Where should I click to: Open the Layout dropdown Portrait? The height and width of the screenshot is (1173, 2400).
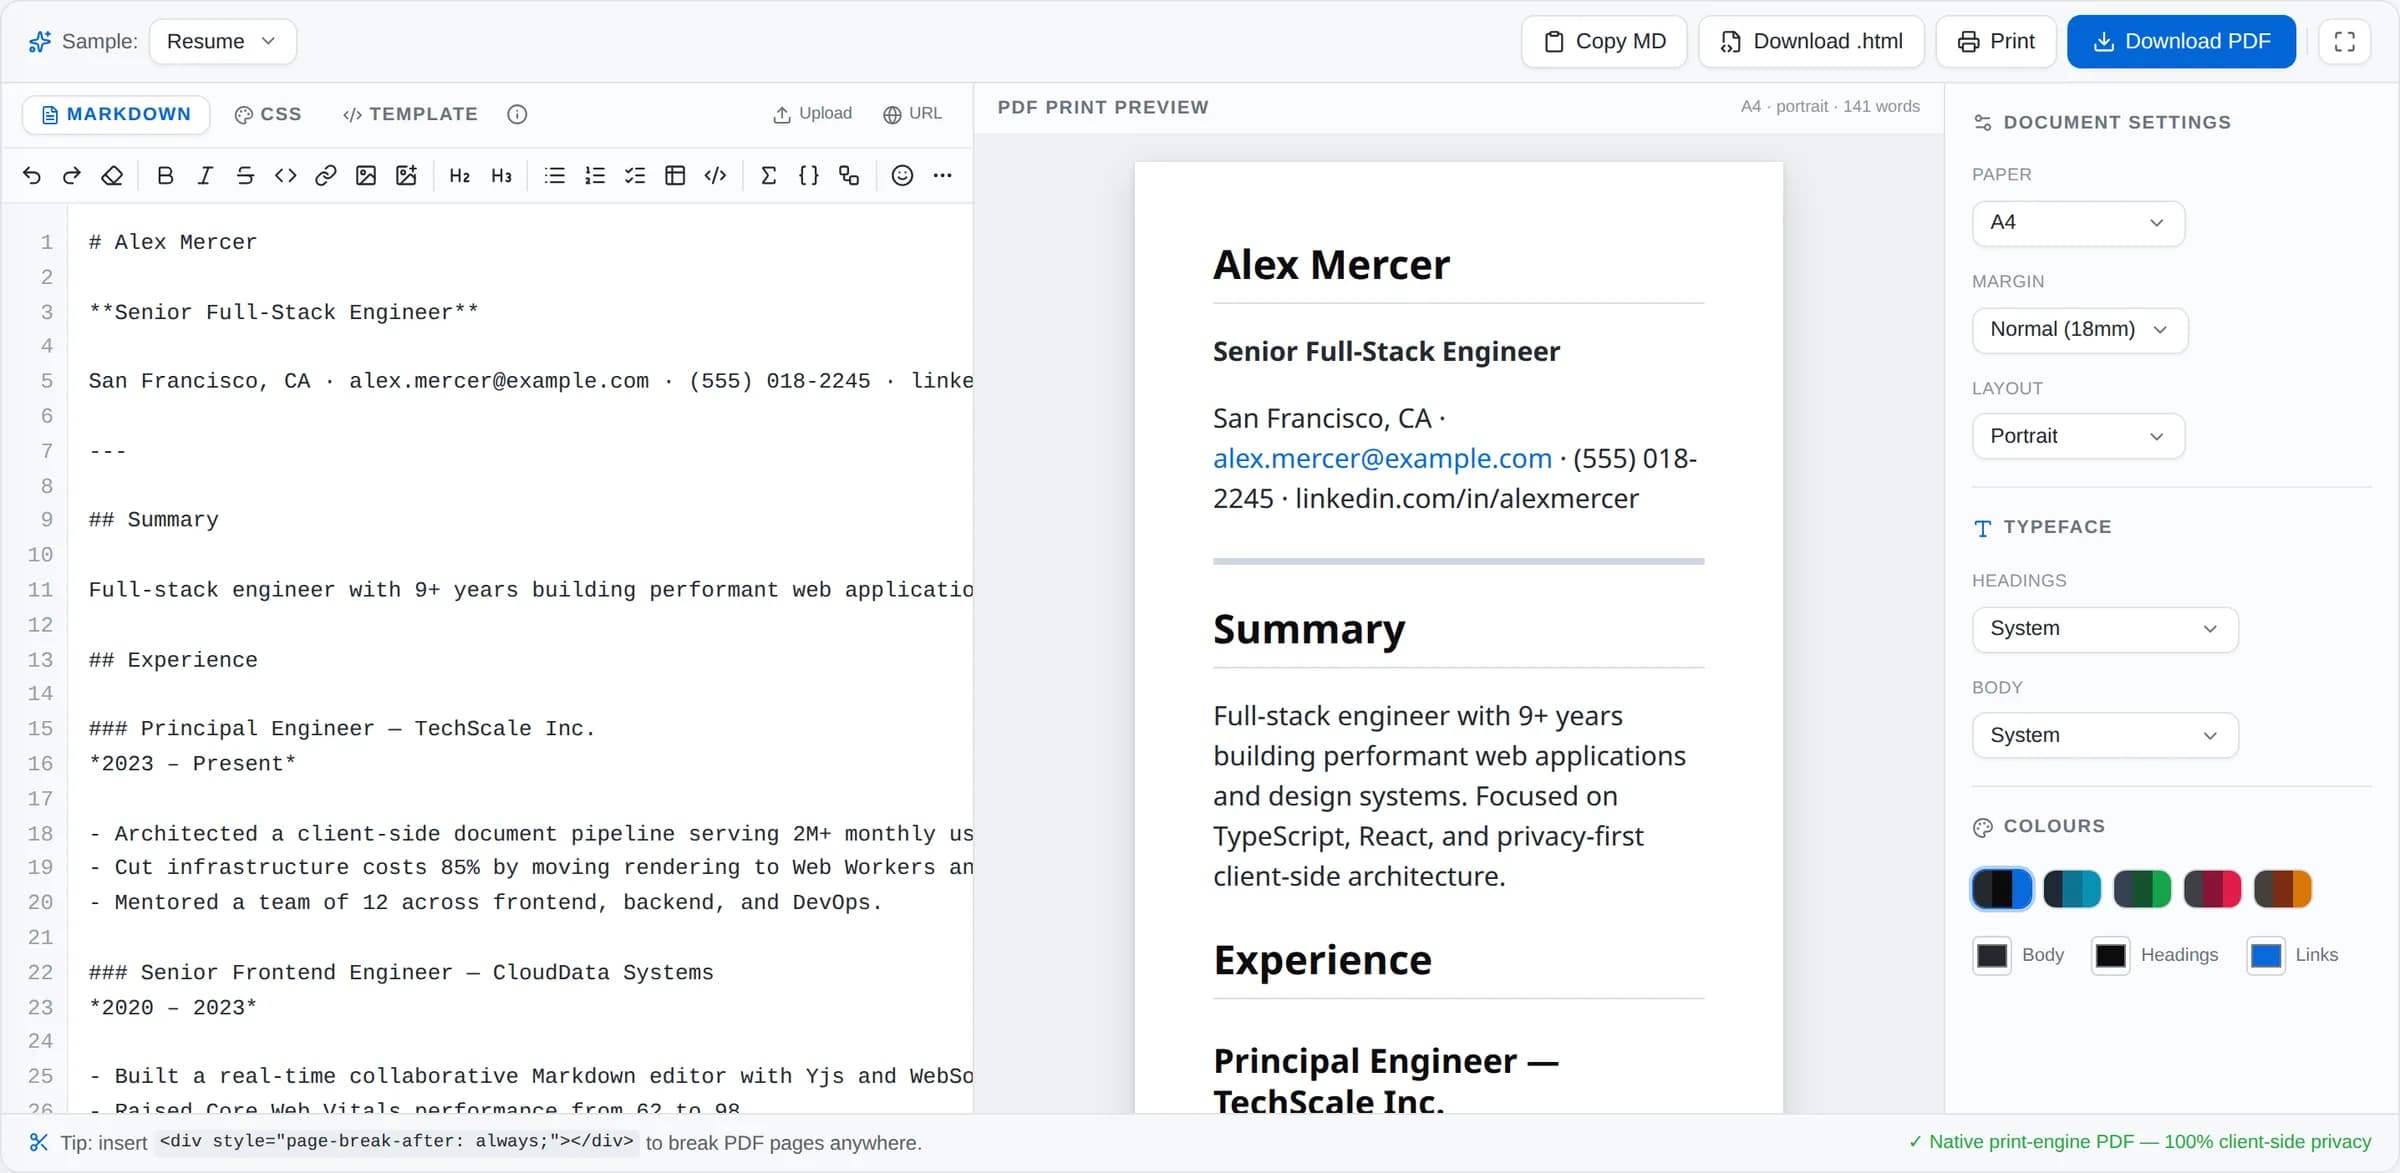coord(2078,437)
